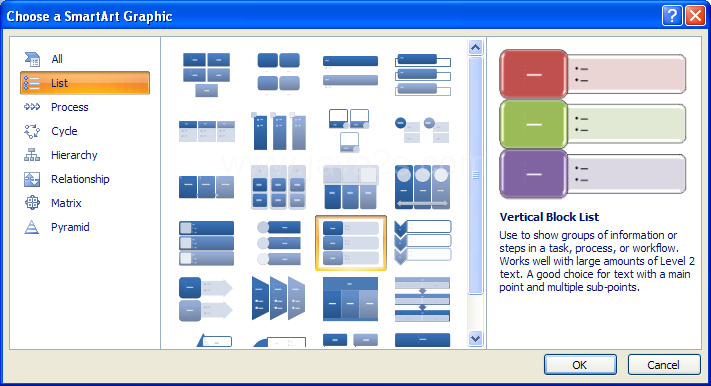Viewport: 711px width, 386px height.
Task: Choose the Pyramid category icon
Action: pyautogui.click(x=32, y=227)
